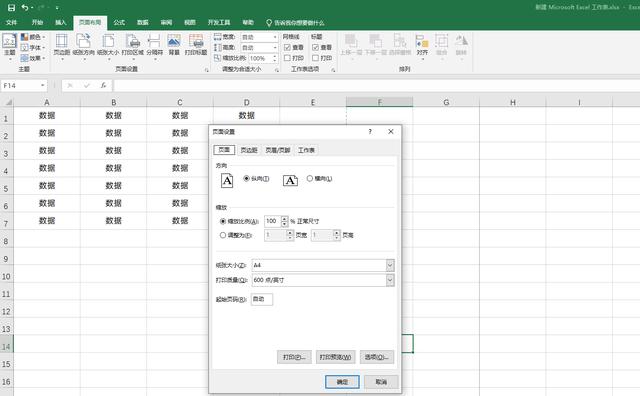Open Sheet Options group dialog launcher
The height and width of the screenshot is (396, 640).
(333, 70)
